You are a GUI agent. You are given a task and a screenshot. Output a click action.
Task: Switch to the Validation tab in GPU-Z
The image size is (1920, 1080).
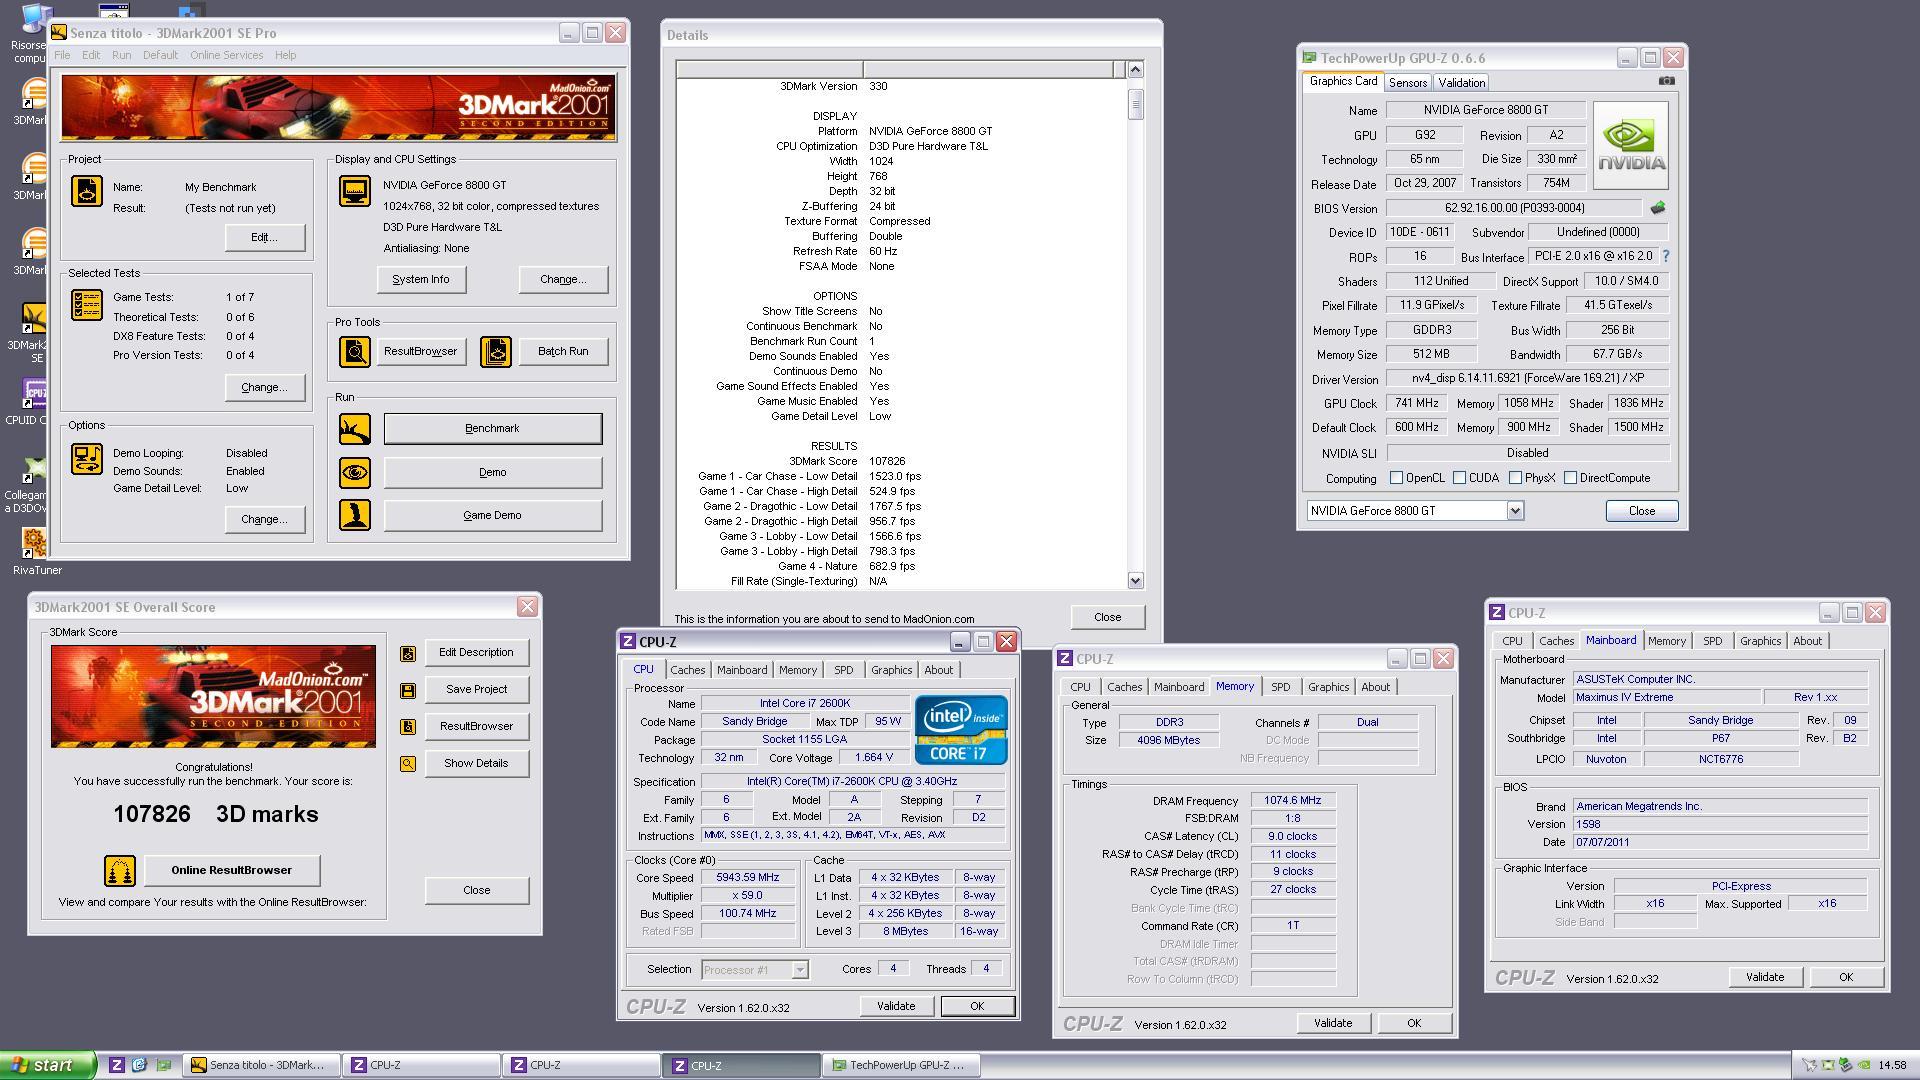point(1461,83)
